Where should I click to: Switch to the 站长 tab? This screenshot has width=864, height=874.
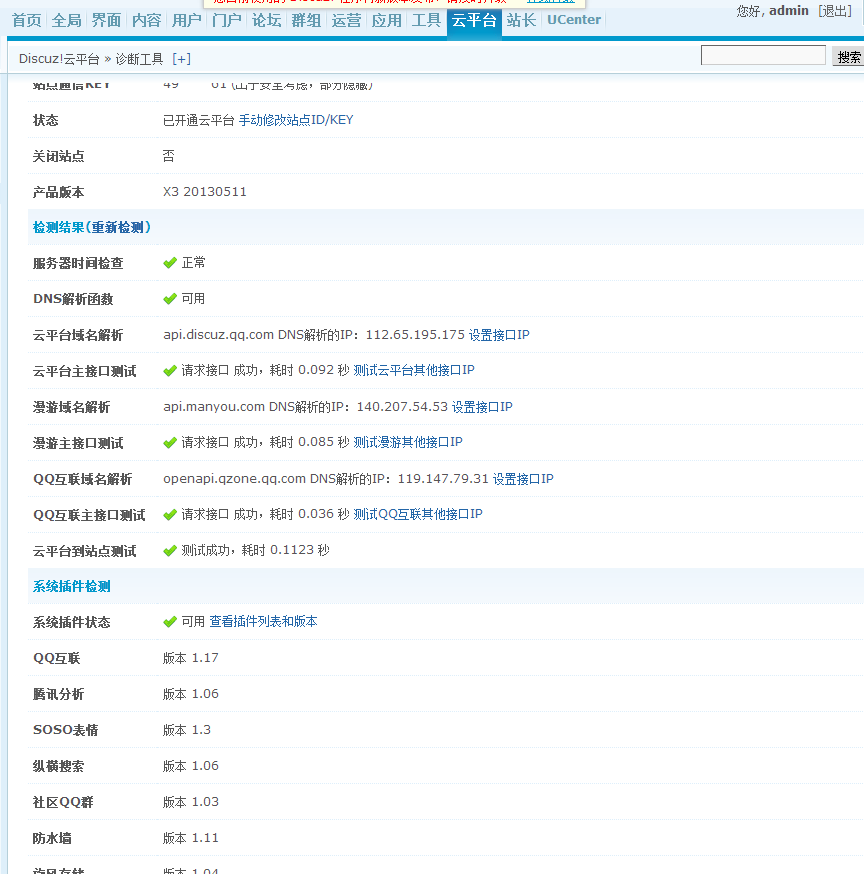521,21
